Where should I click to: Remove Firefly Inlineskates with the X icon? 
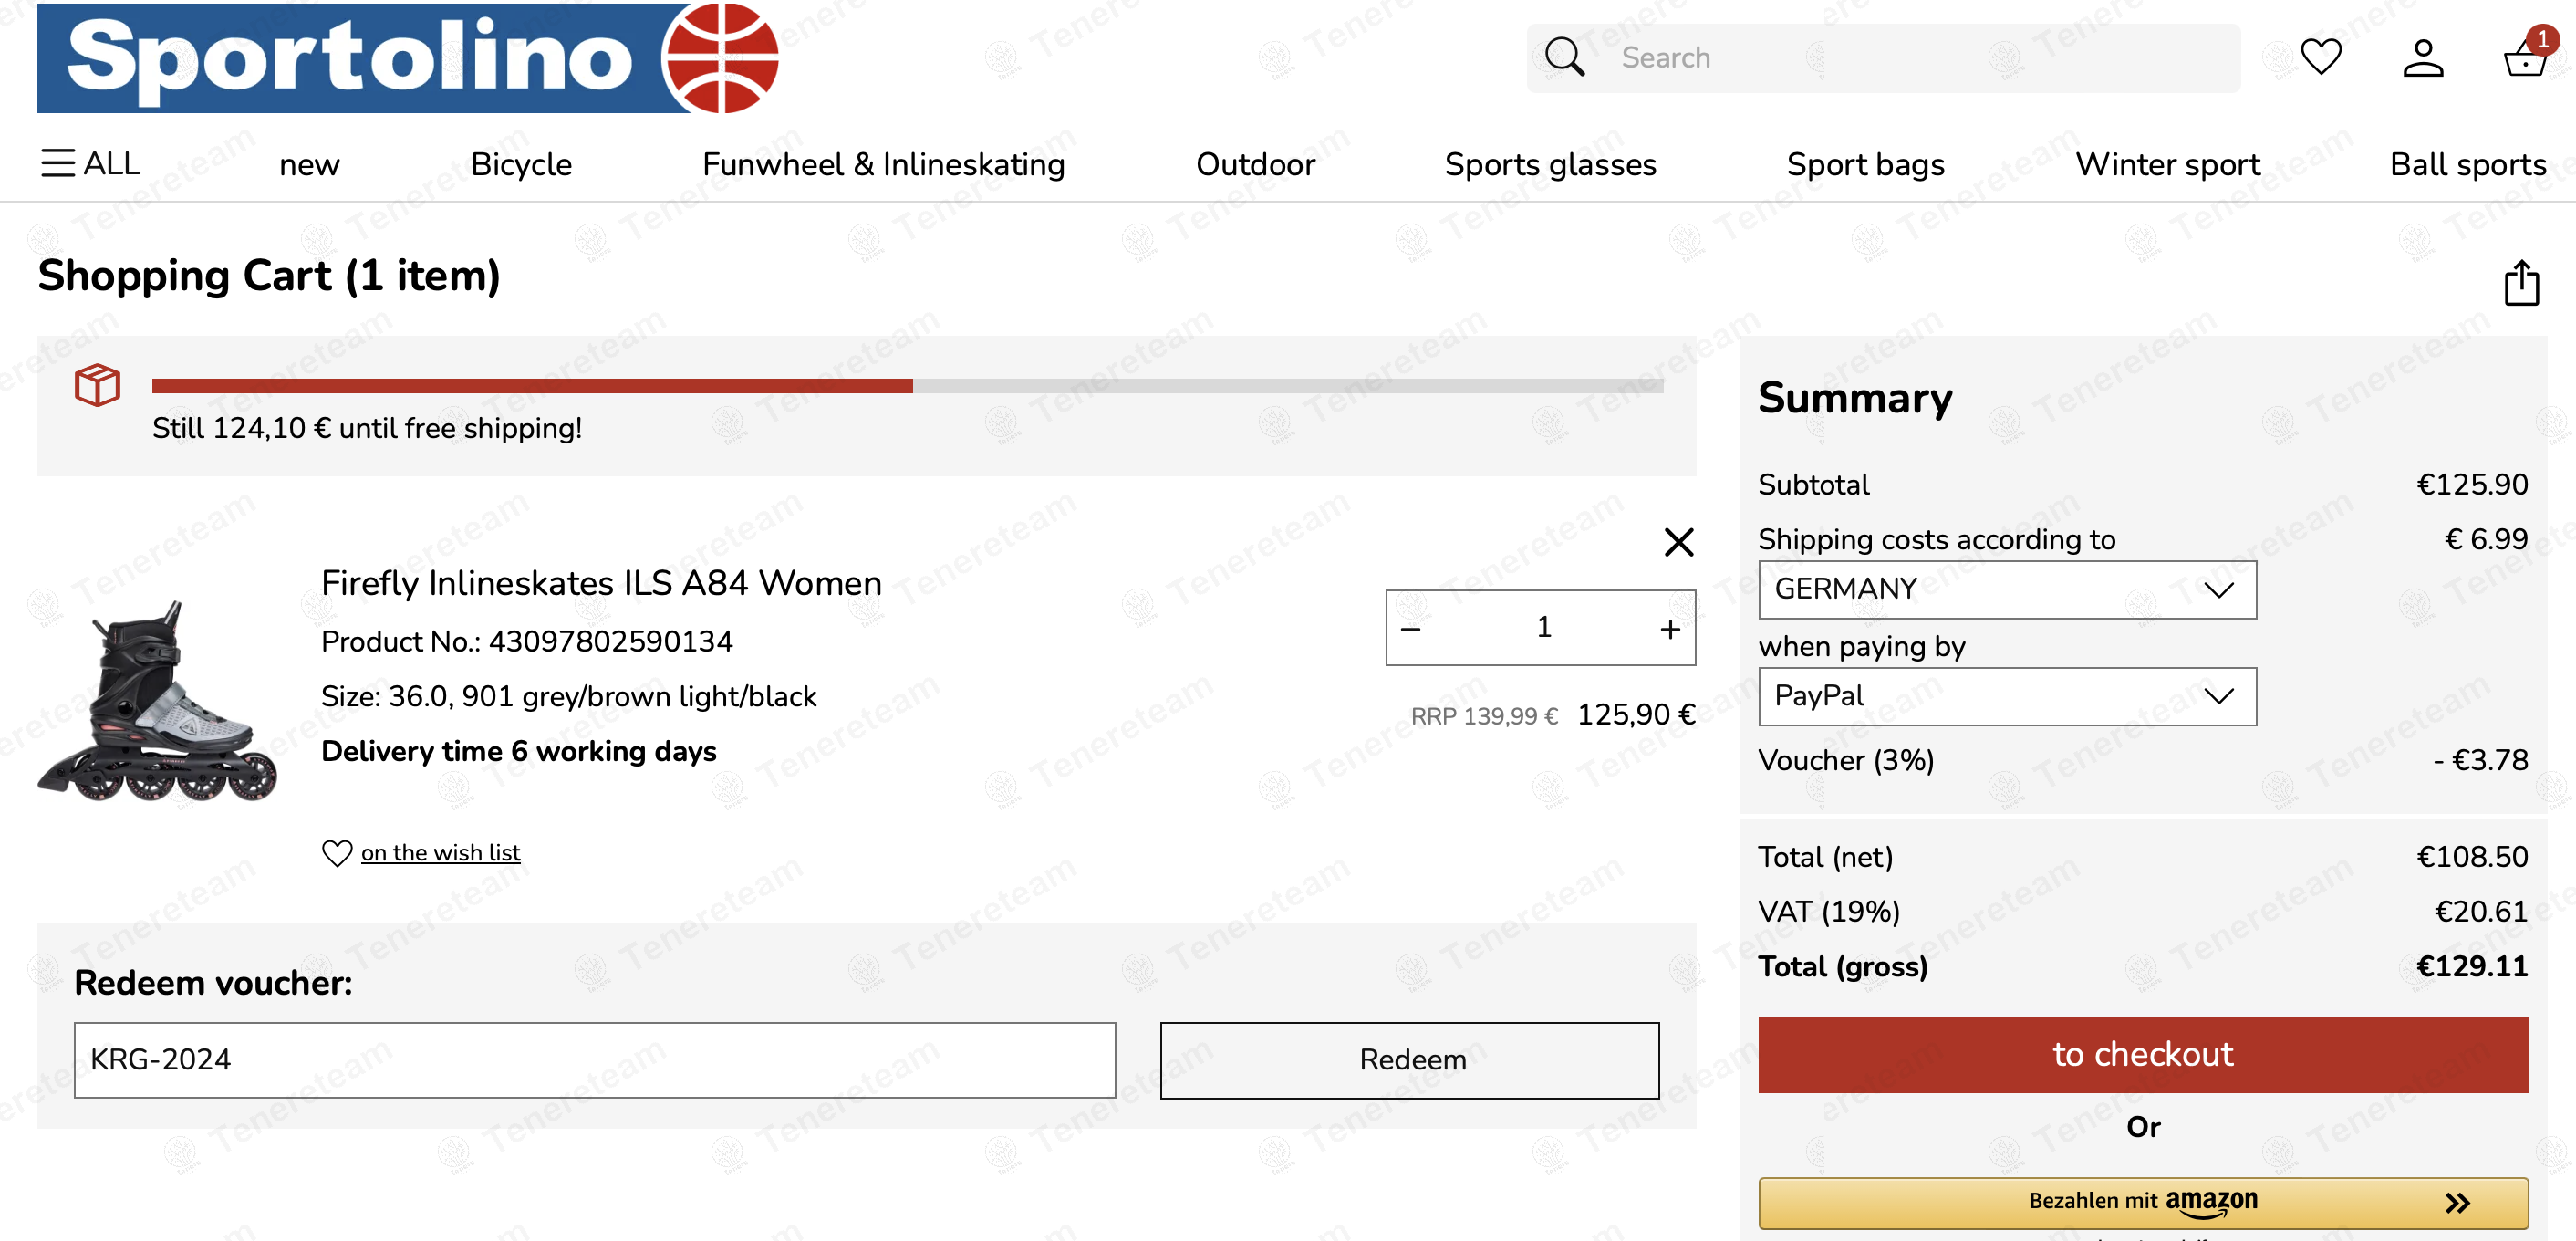[1678, 542]
